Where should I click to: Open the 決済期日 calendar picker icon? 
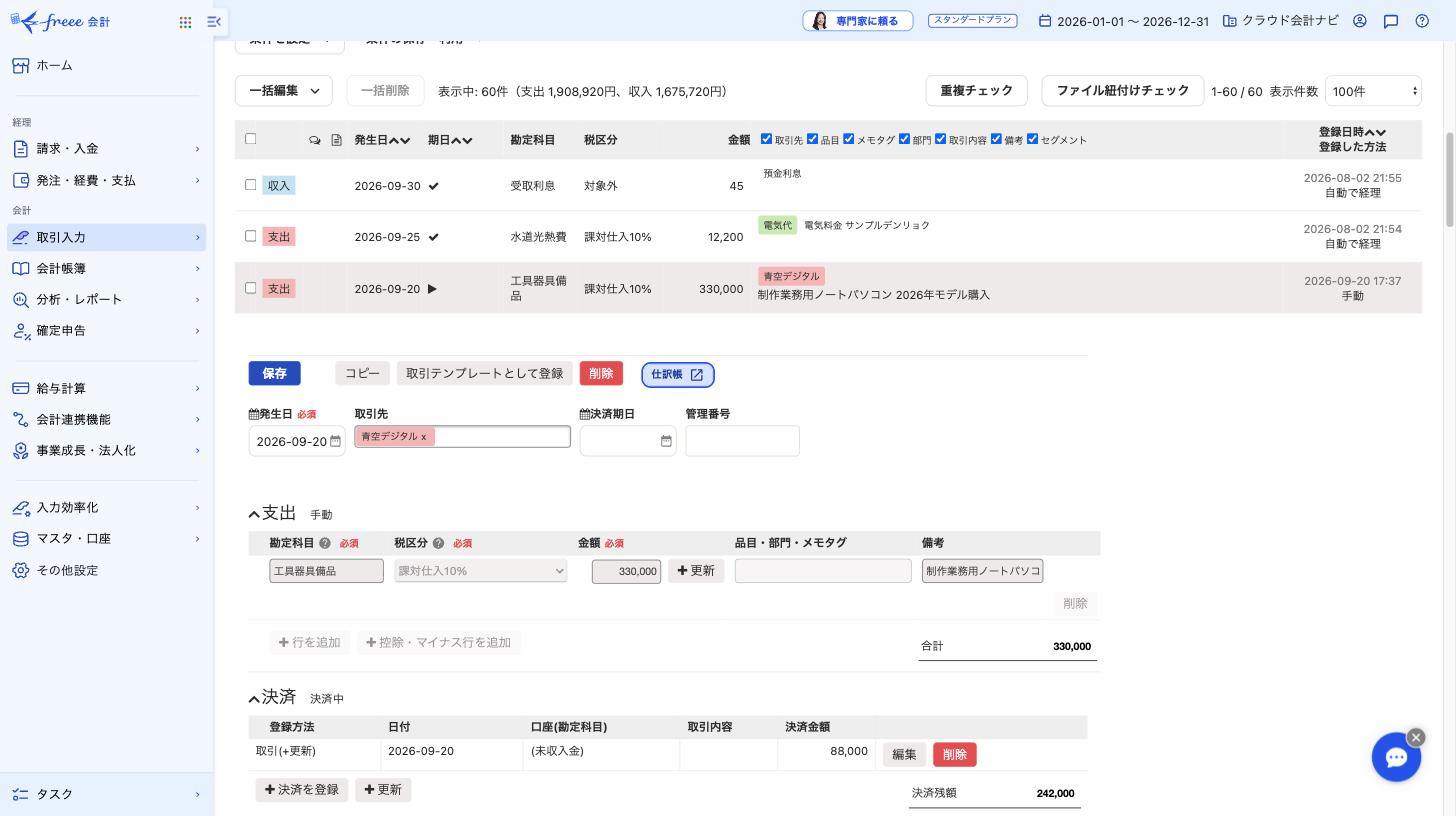click(666, 441)
